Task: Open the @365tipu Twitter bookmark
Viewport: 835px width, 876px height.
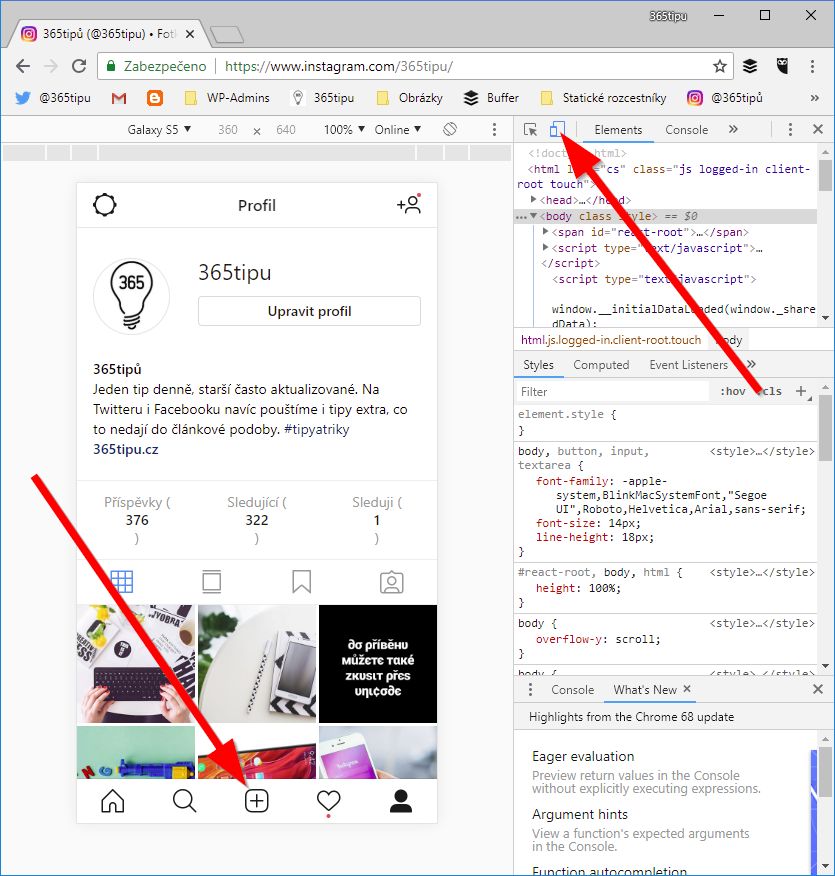Action: coord(53,98)
